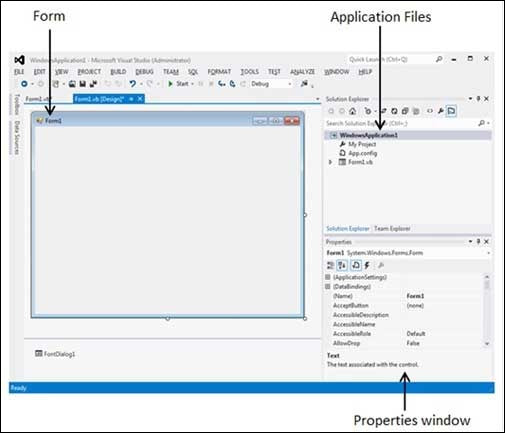Open the Undo history dropdown arrow
Screen dimensions: 505x433
141,84
